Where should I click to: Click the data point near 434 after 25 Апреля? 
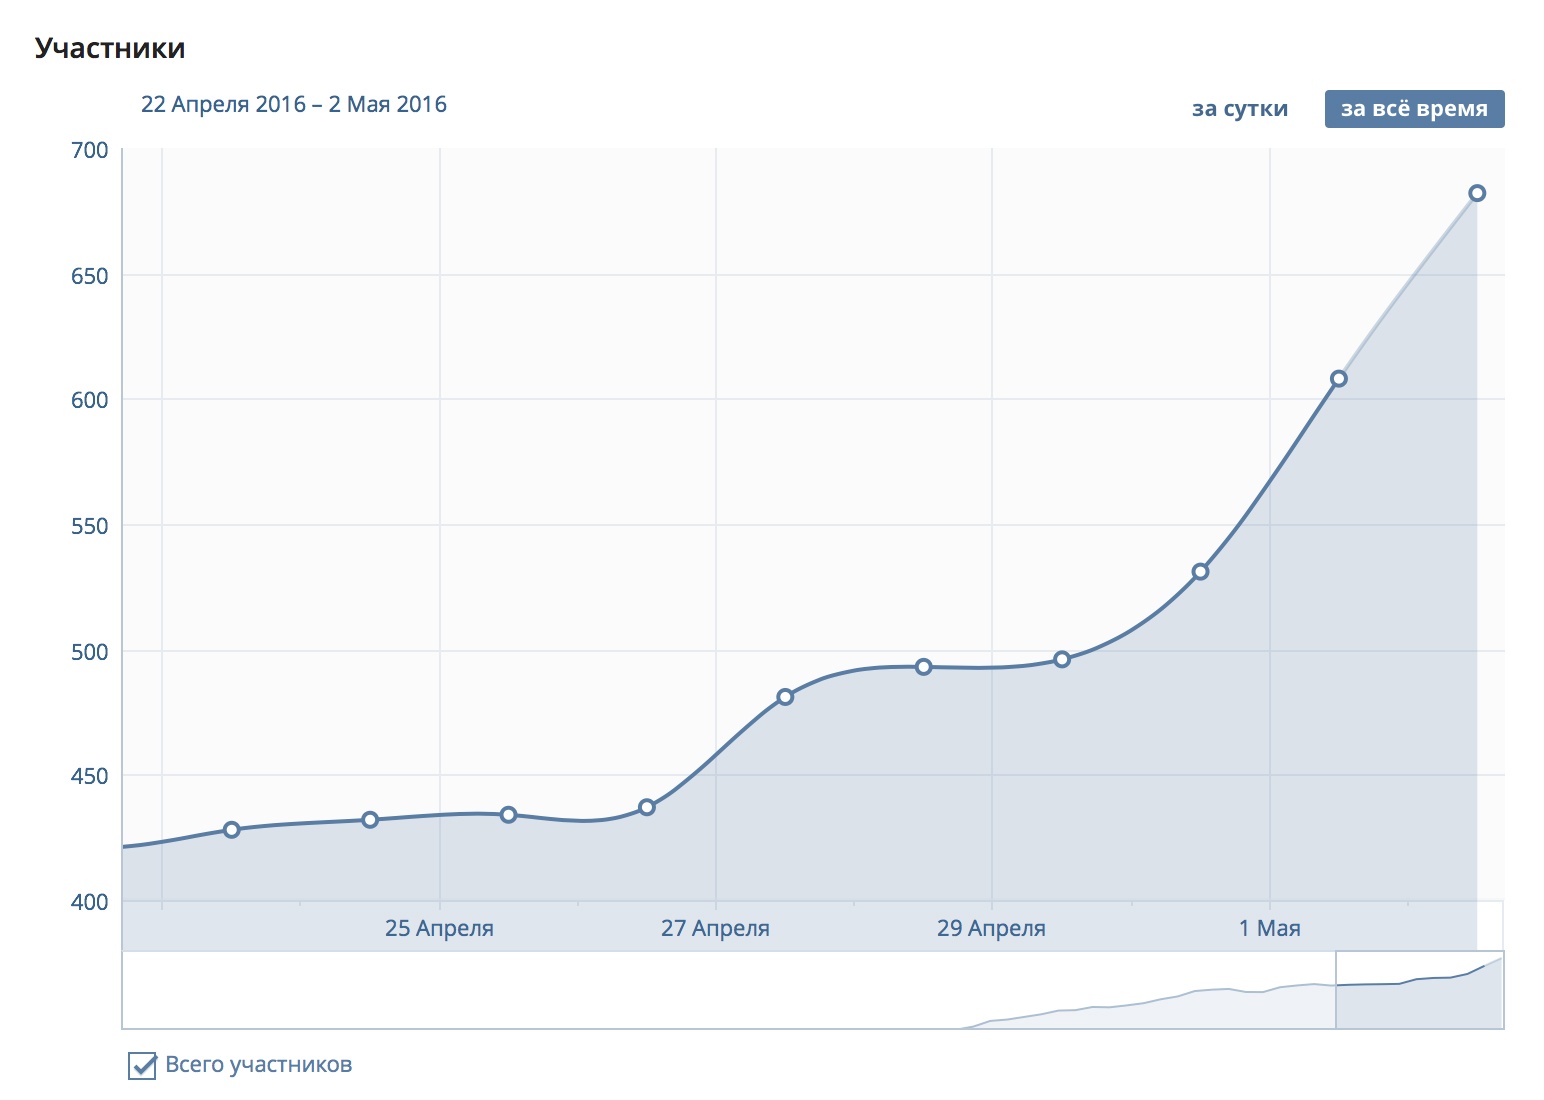508,815
